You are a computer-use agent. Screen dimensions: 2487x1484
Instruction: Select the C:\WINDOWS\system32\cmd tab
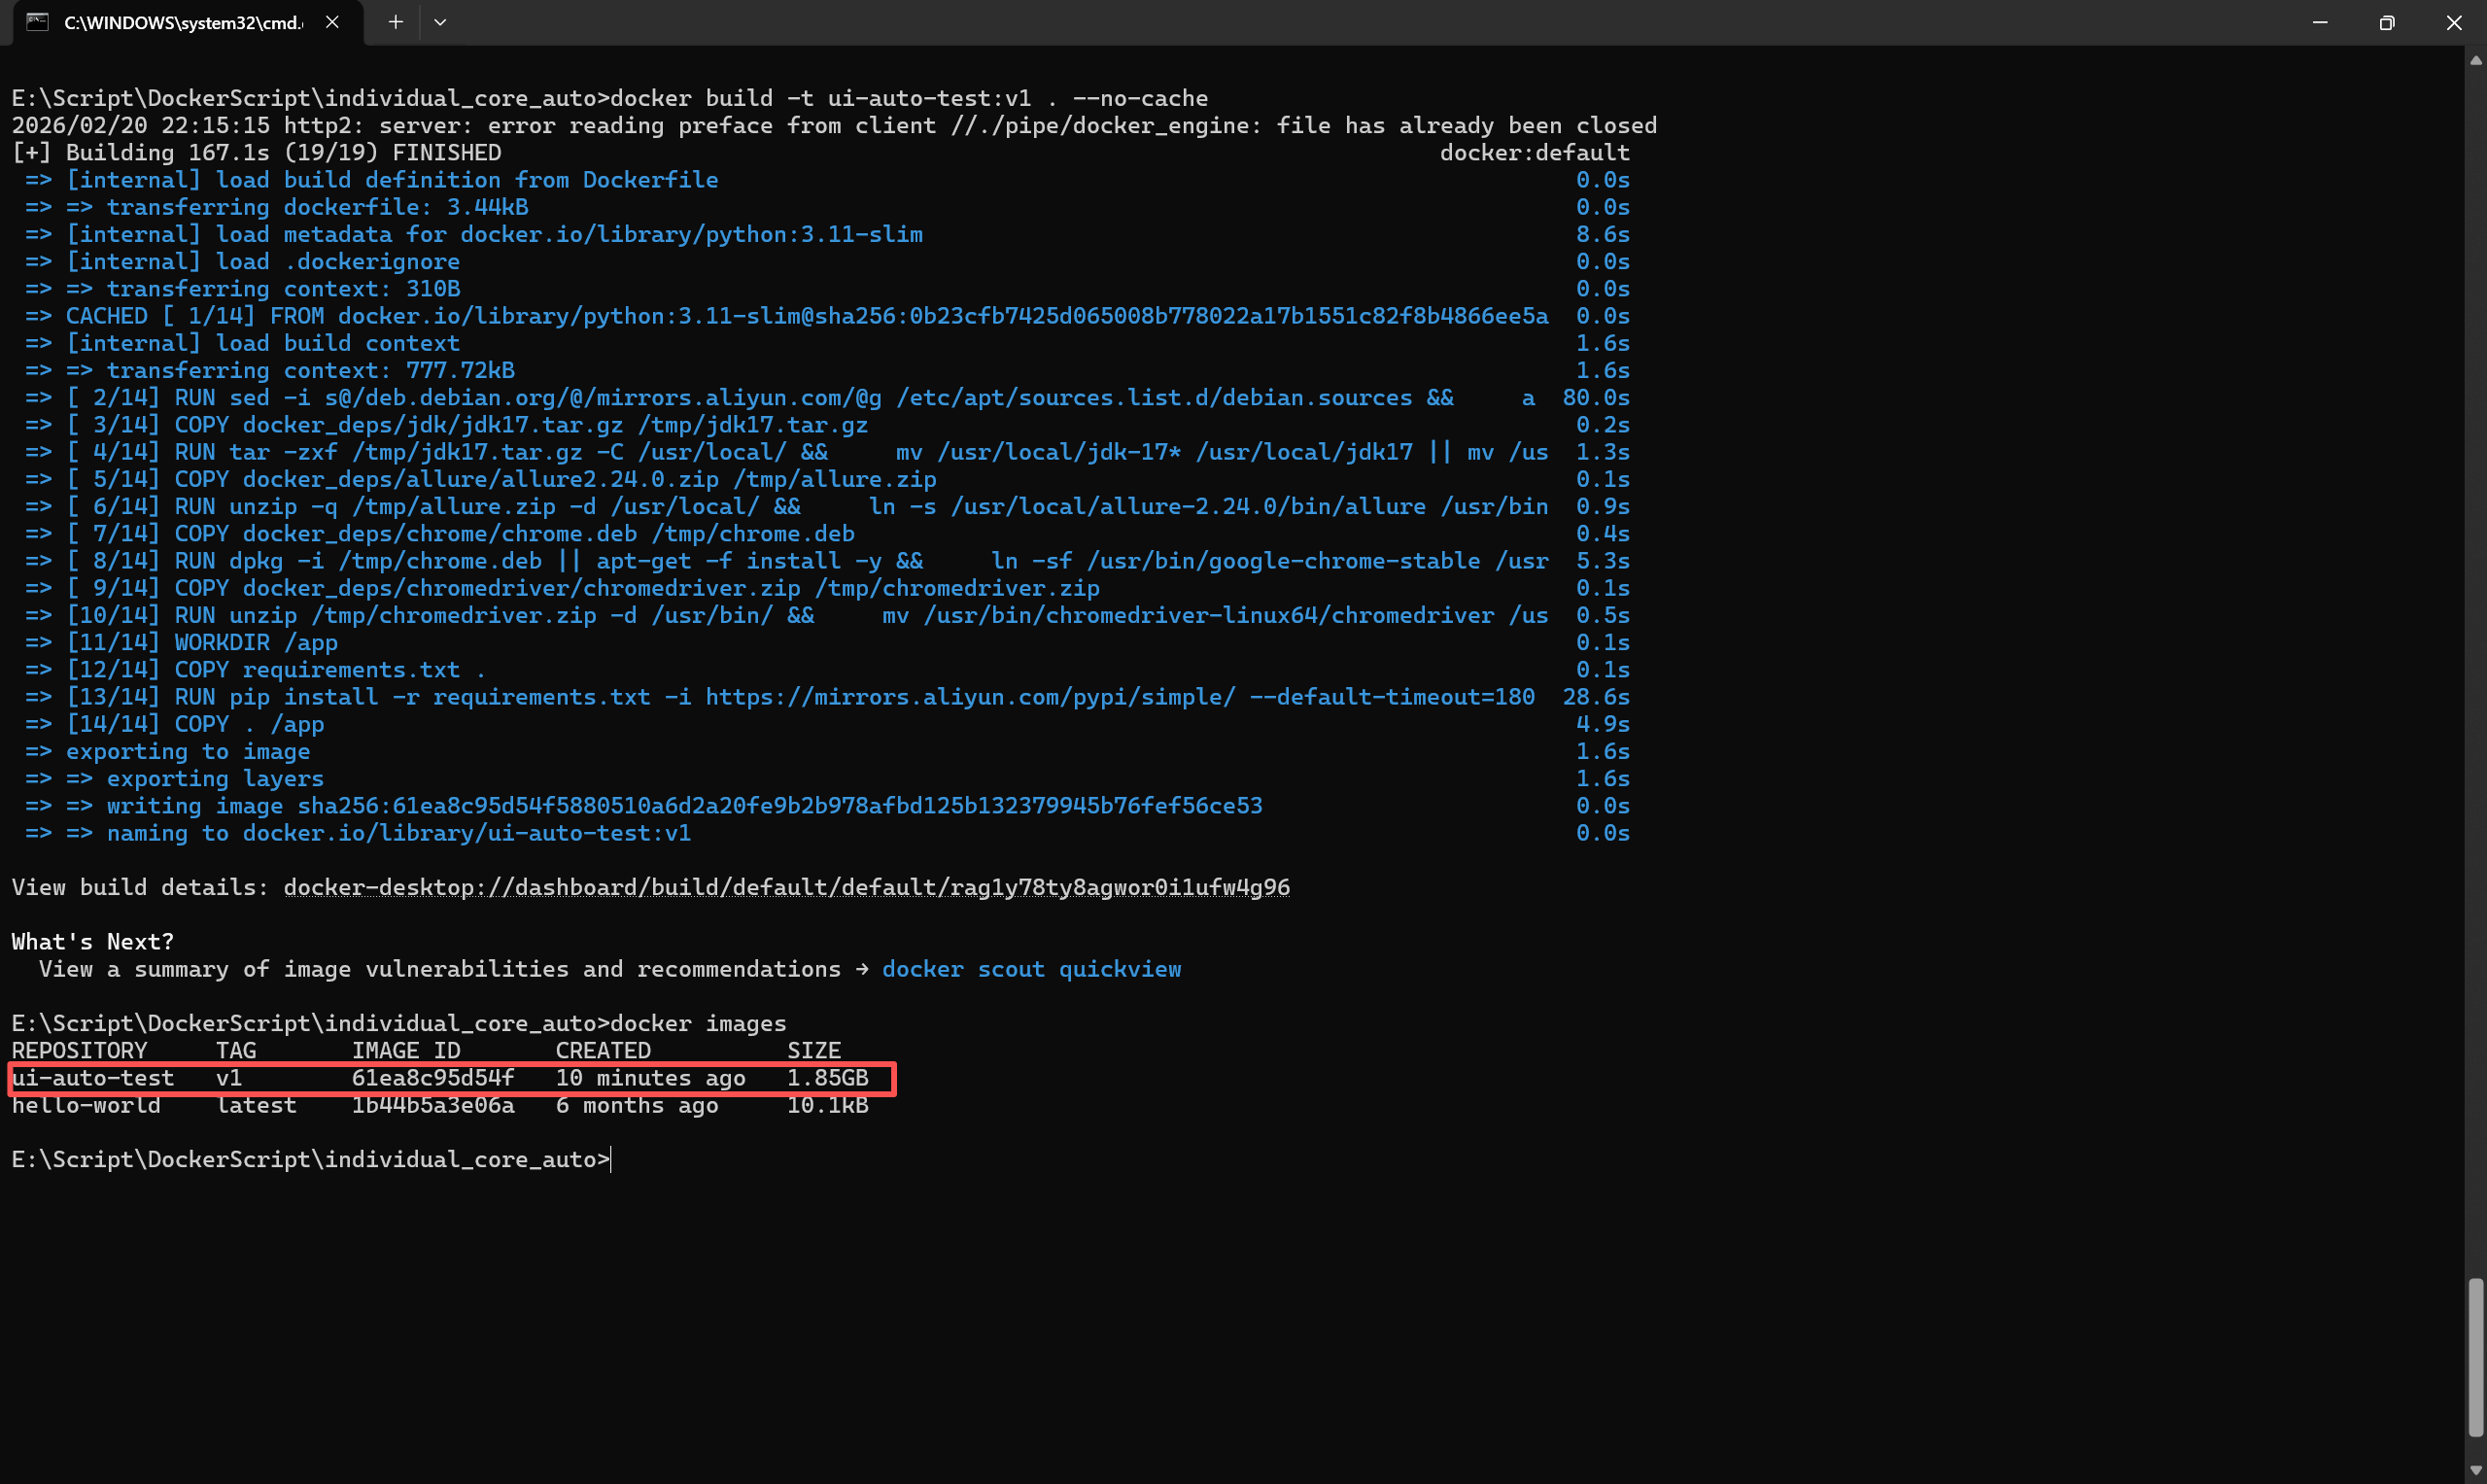pos(183,22)
